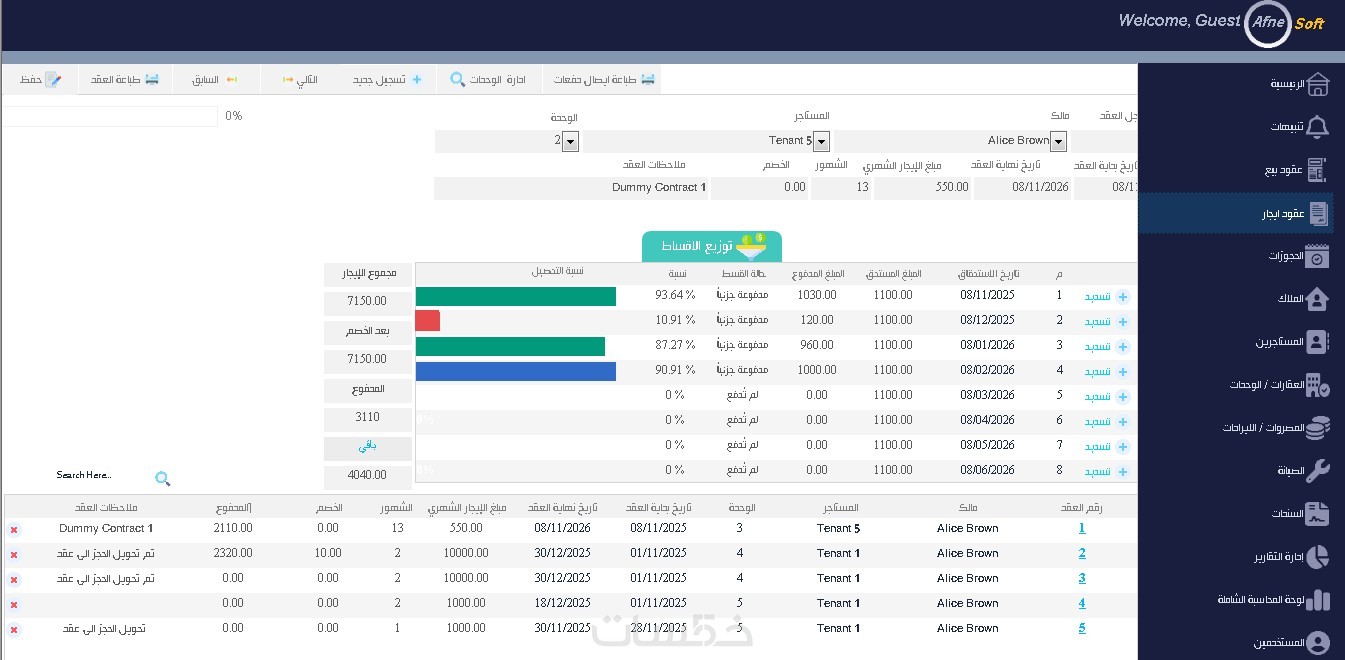This screenshot has width=1345, height=660.
Task: Delete the 2320.00 paid contract row
Action: (x=14, y=554)
